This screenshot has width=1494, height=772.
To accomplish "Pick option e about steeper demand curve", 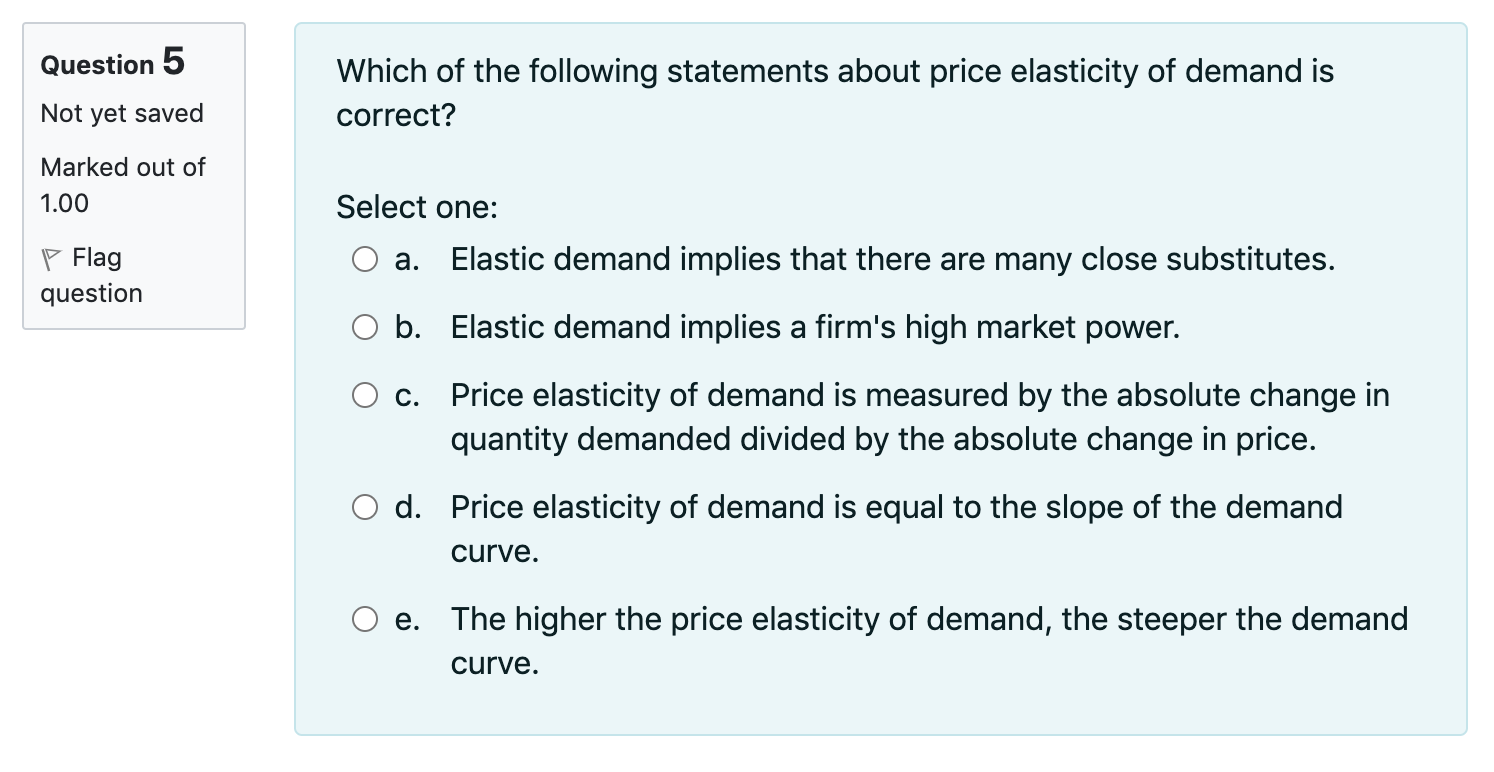I will [365, 619].
